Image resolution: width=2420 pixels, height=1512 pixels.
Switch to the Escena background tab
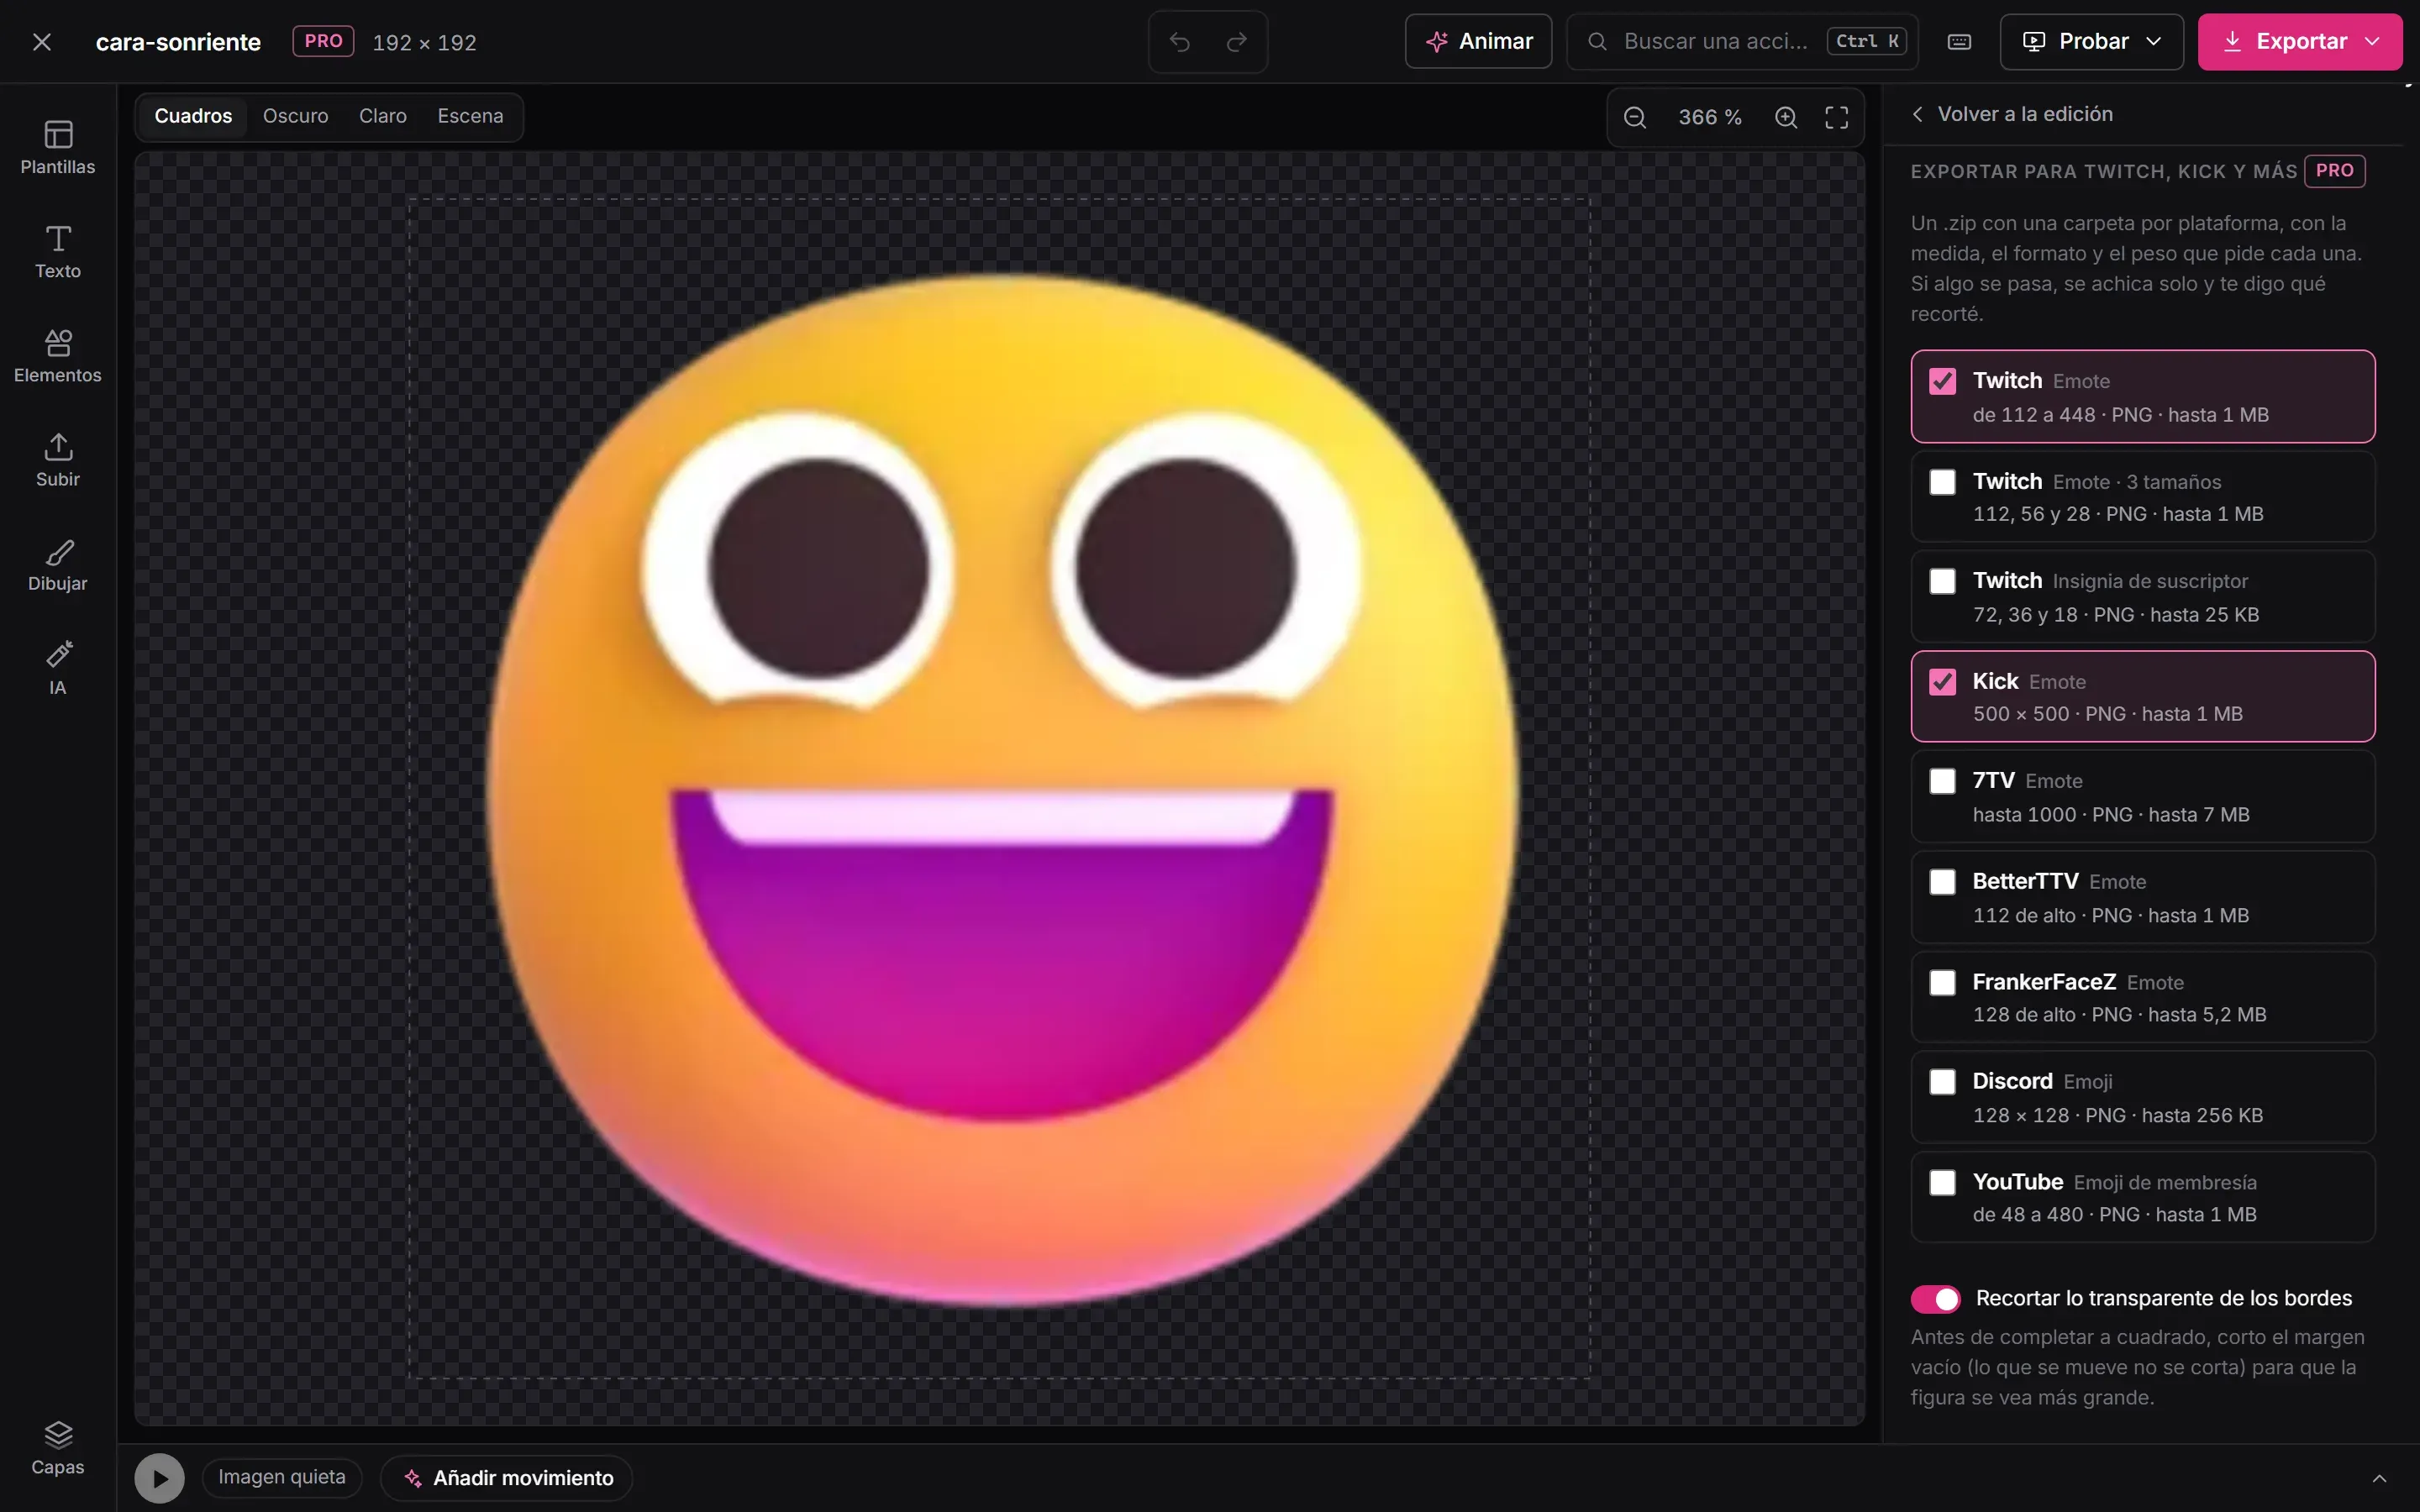[x=470, y=117]
